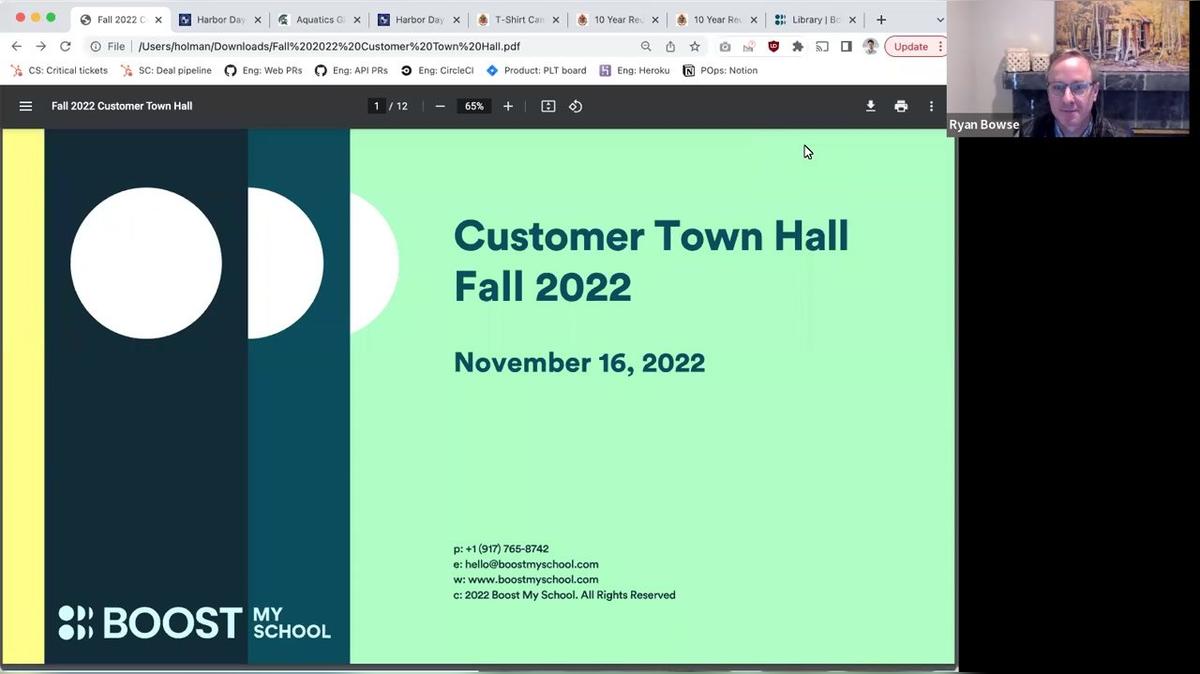The image size is (1200, 674).
Task: Open the PDF more-options three-dot menu
Action: coord(931,106)
